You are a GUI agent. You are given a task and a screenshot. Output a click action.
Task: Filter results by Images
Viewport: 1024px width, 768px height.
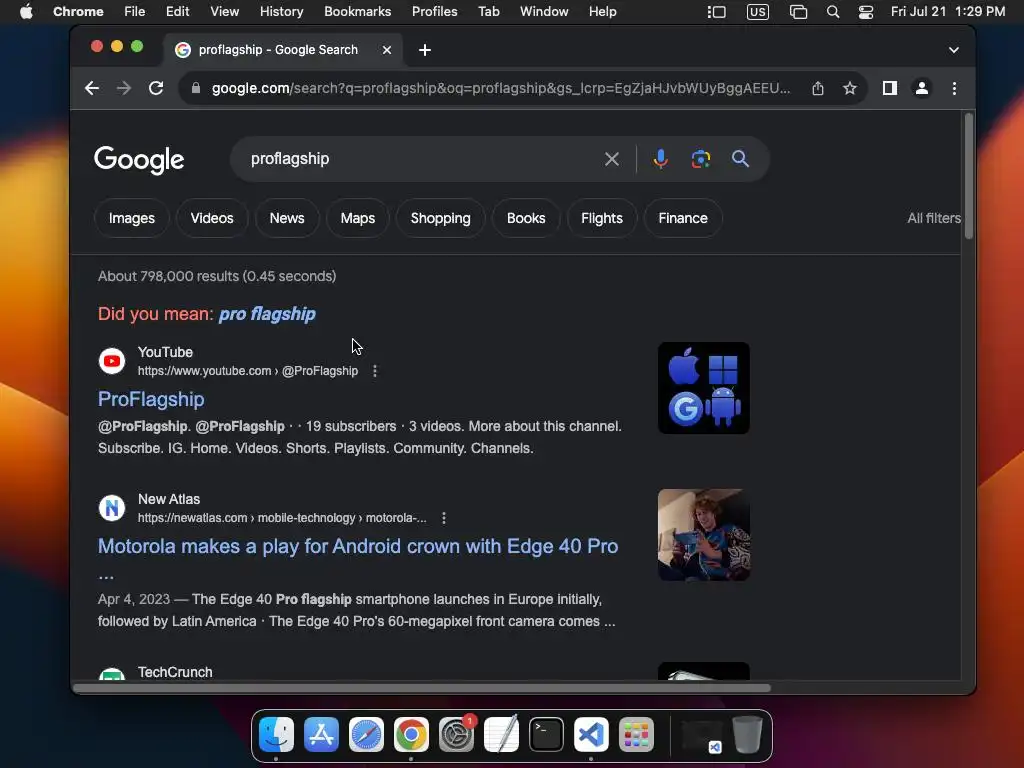click(x=132, y=218)
